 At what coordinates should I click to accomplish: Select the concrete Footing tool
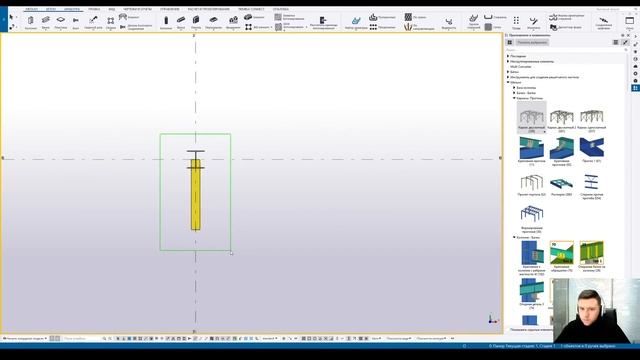[233, 22]
